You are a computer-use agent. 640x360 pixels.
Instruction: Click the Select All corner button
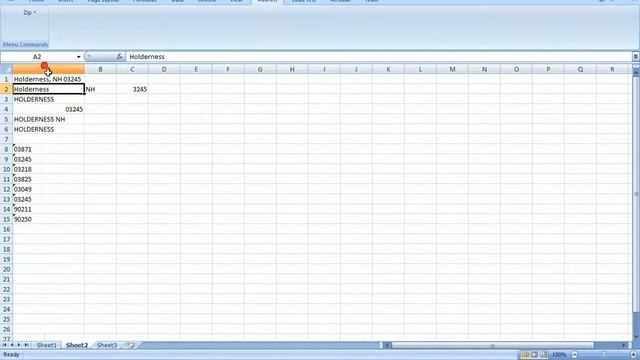[x=6, y=69]
